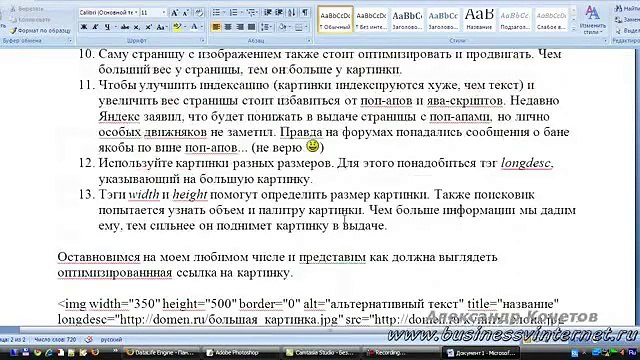Switch to Camtasia Studio taskbar window
The image size is (640, 360).
point(320,353)
